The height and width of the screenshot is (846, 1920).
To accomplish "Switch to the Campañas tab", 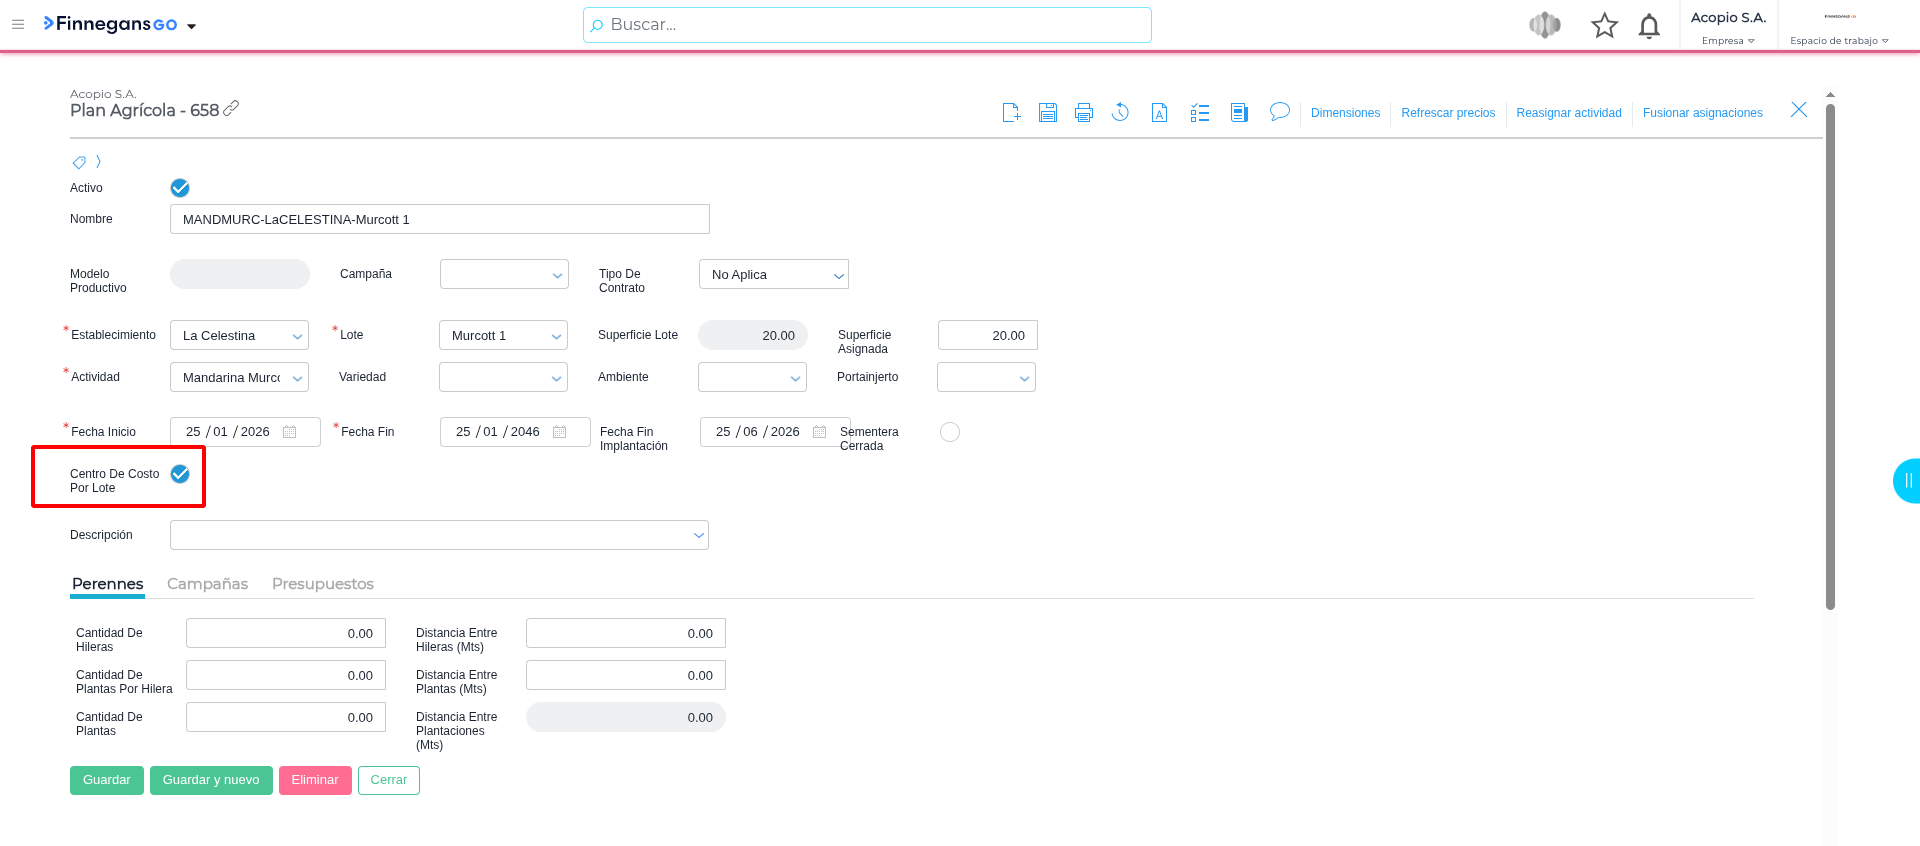I will point(207,584).
